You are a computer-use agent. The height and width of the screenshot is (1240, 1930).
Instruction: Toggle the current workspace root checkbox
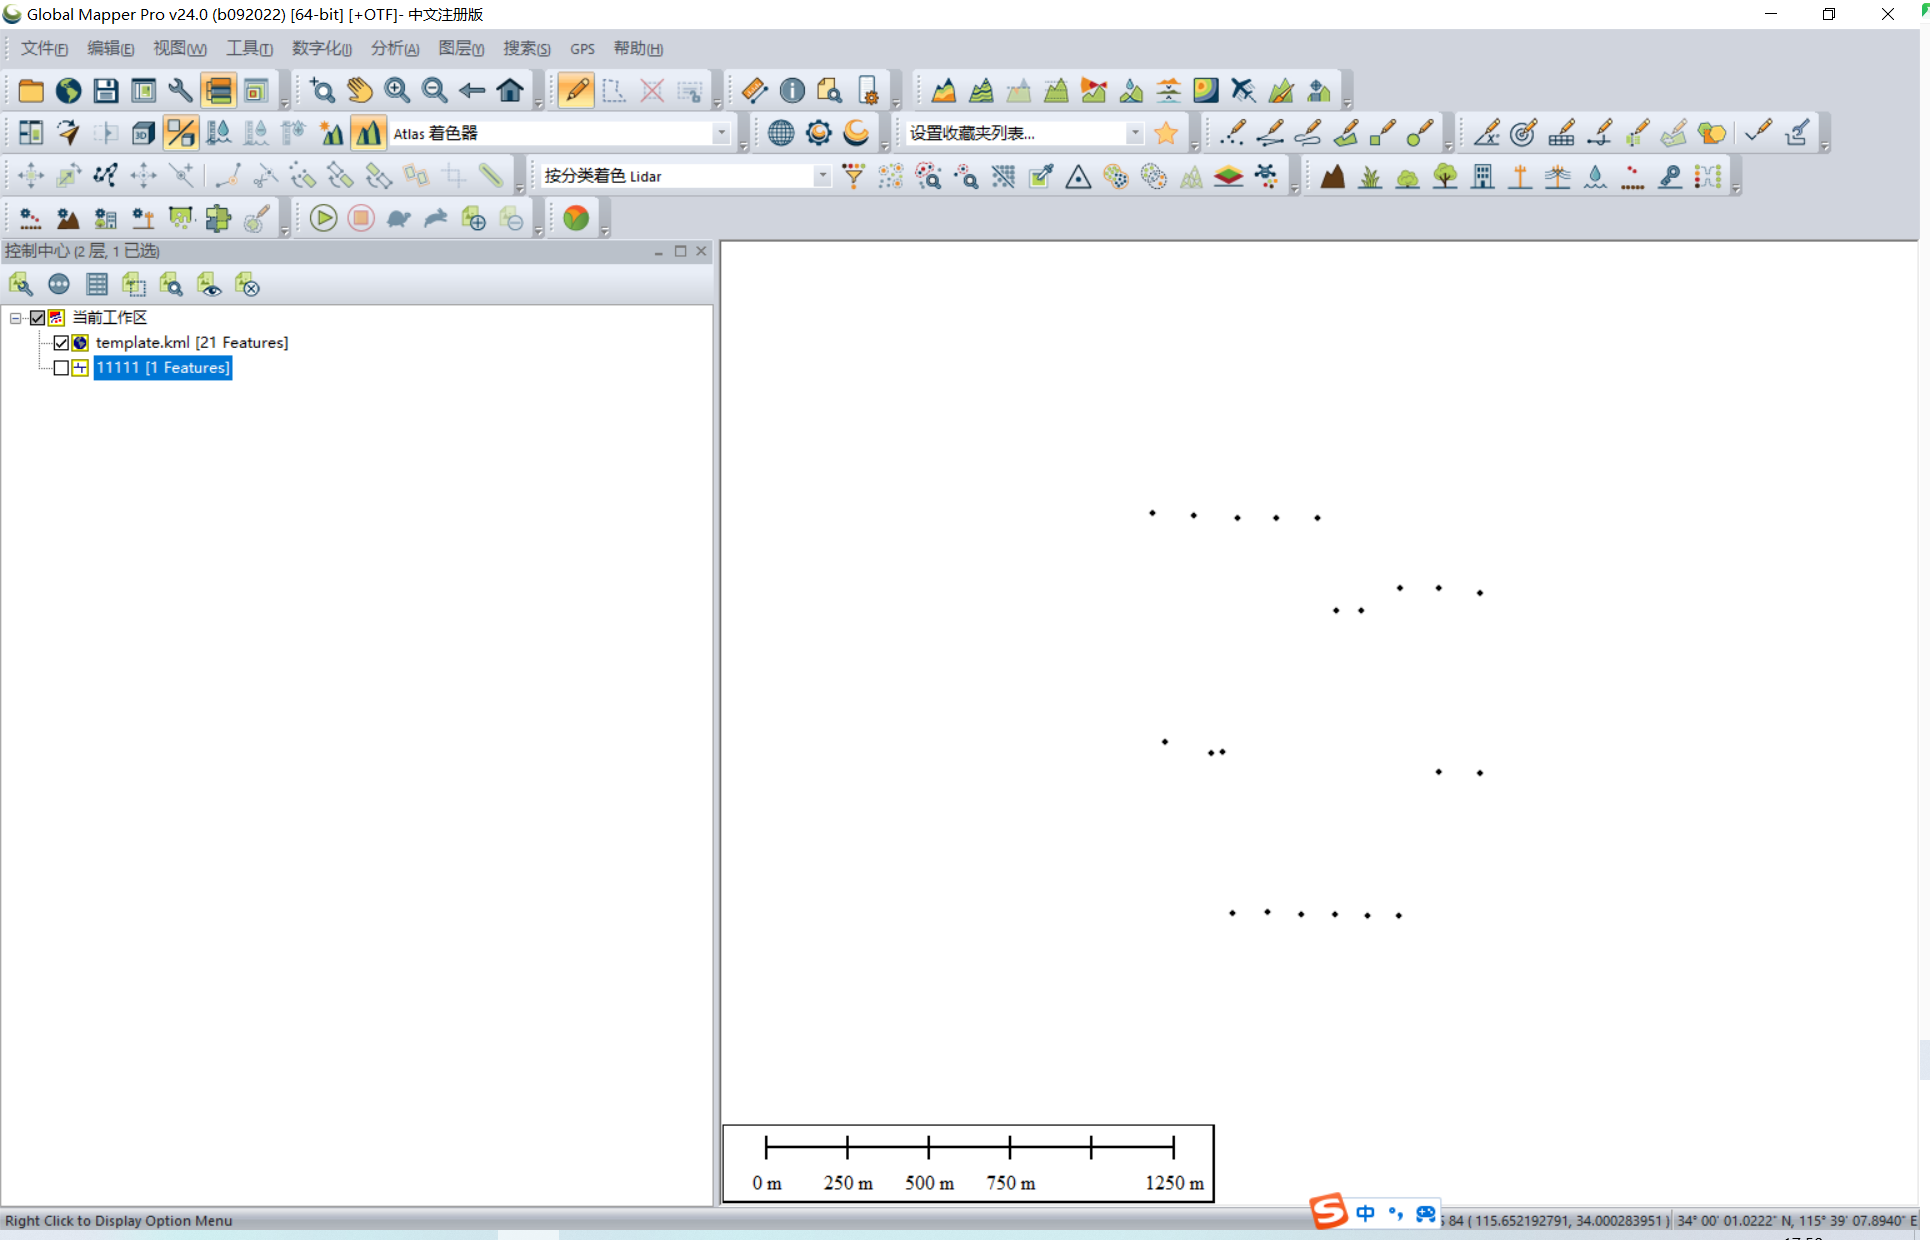(x=38, y=318)
